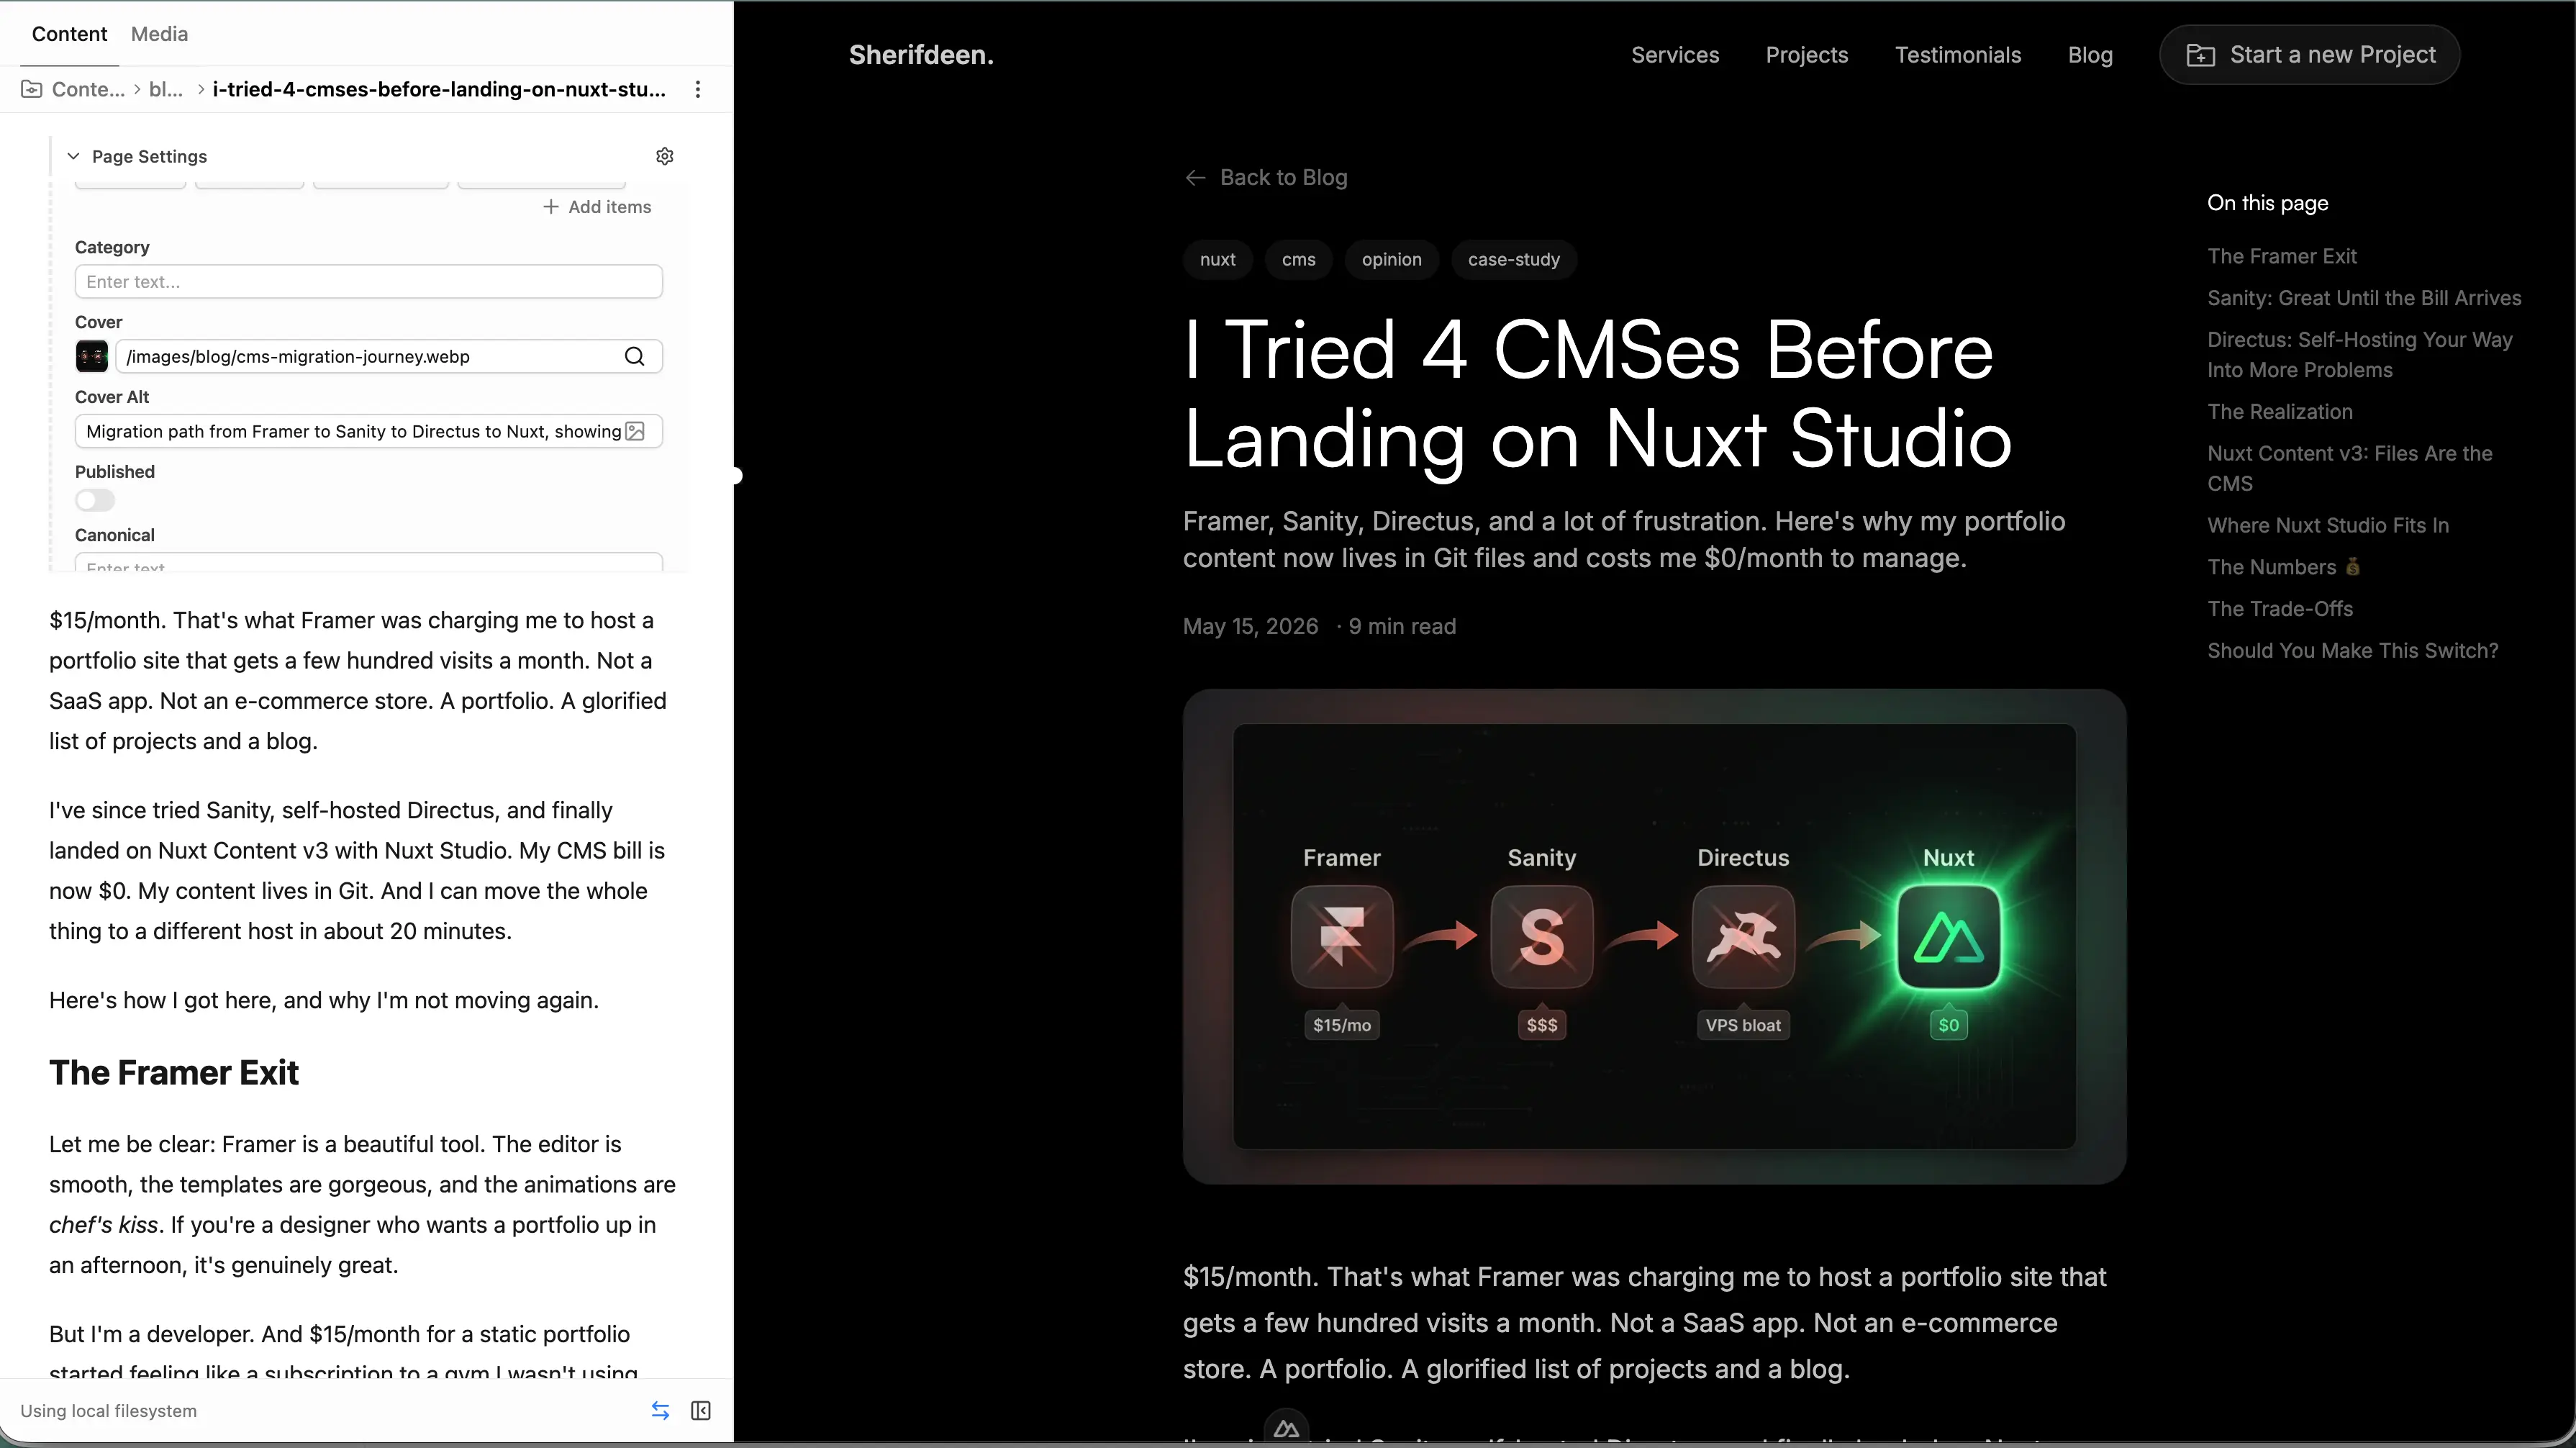Focus the Category text input
The height and width of the screenshot is (1448, 2576).
click(368, 282)
